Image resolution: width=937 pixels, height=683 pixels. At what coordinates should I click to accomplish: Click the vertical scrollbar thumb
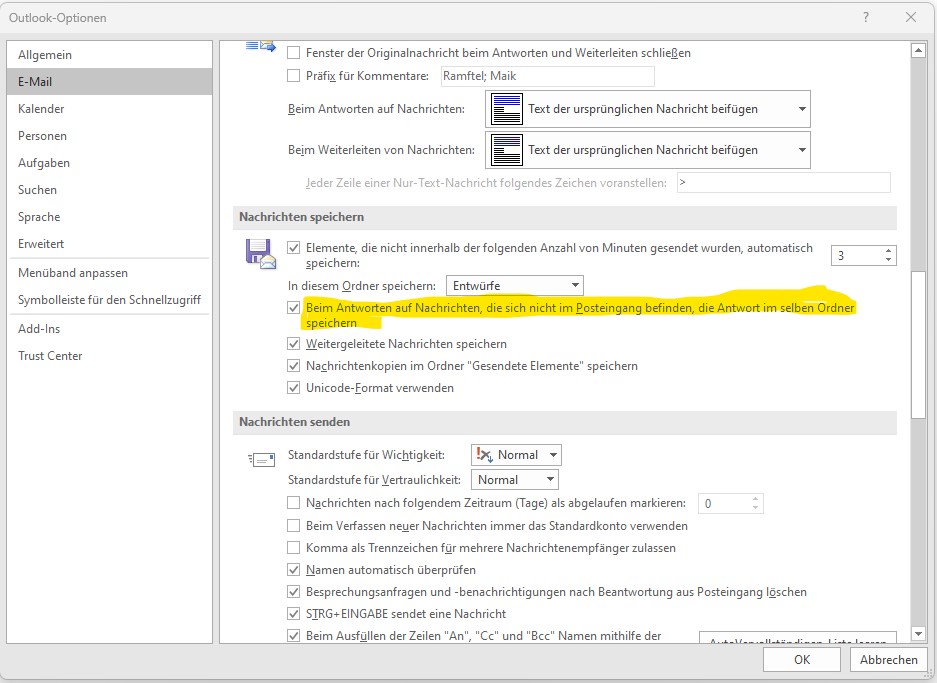click(918, 345)
